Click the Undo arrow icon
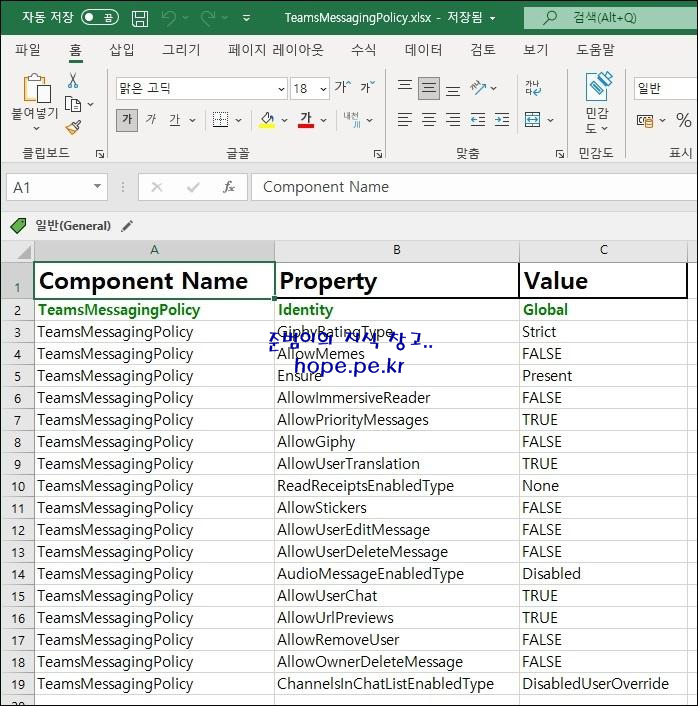 [169, 18]
